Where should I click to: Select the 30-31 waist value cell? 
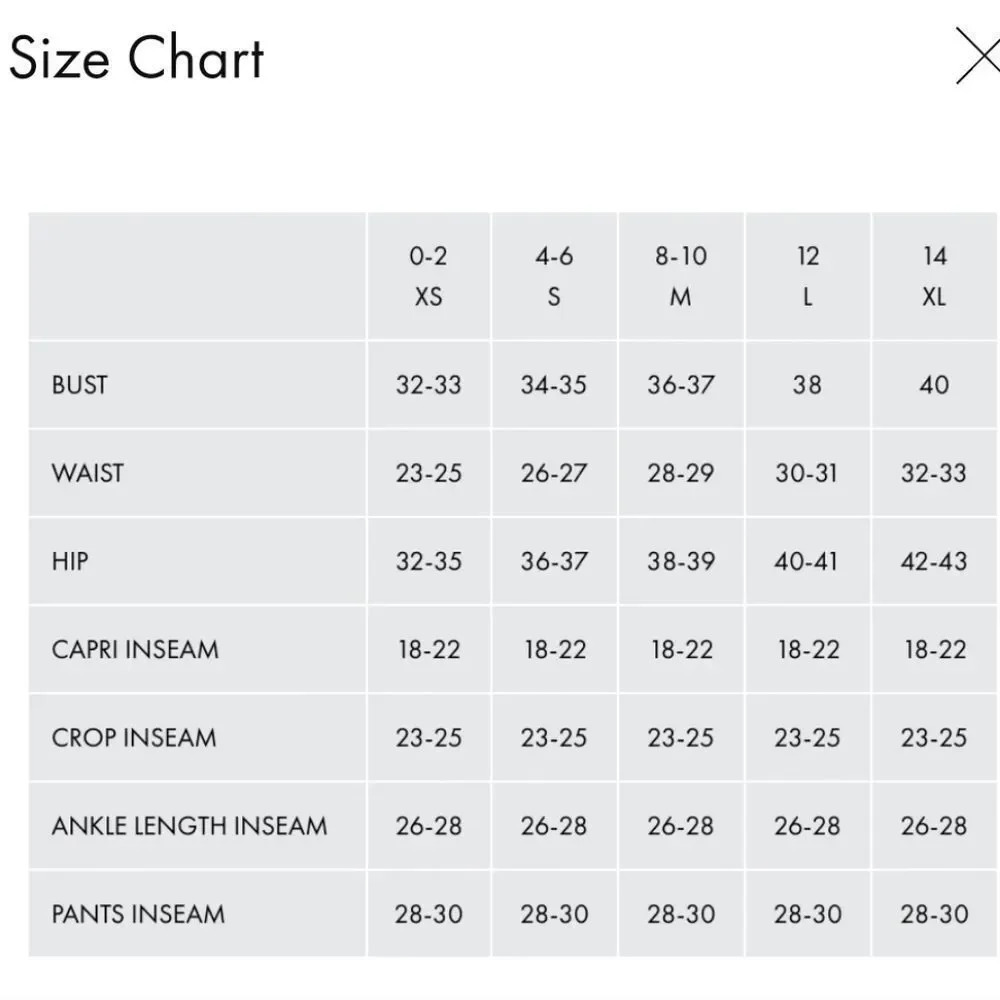pyautogui.click(x=808, y=473)
